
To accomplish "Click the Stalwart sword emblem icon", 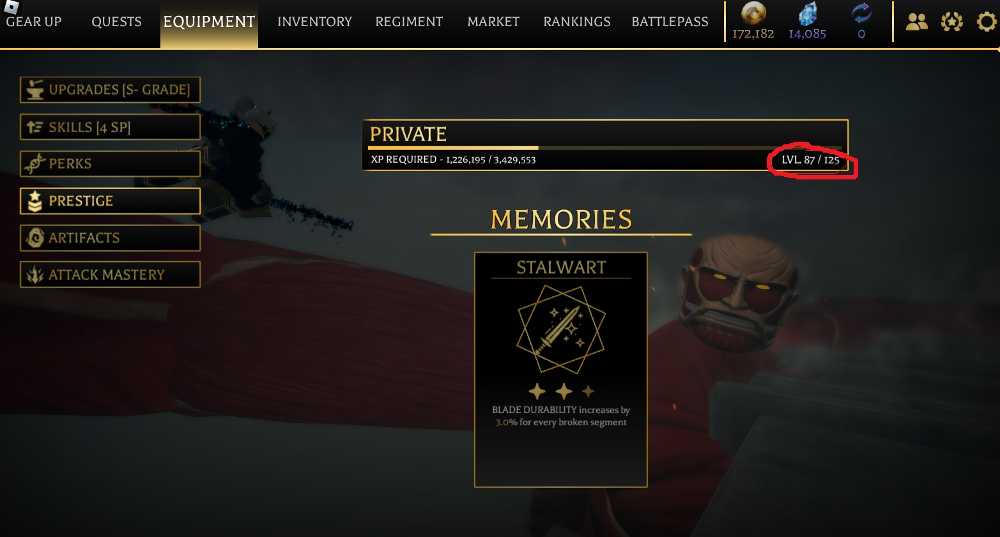I will pos(561,330).
